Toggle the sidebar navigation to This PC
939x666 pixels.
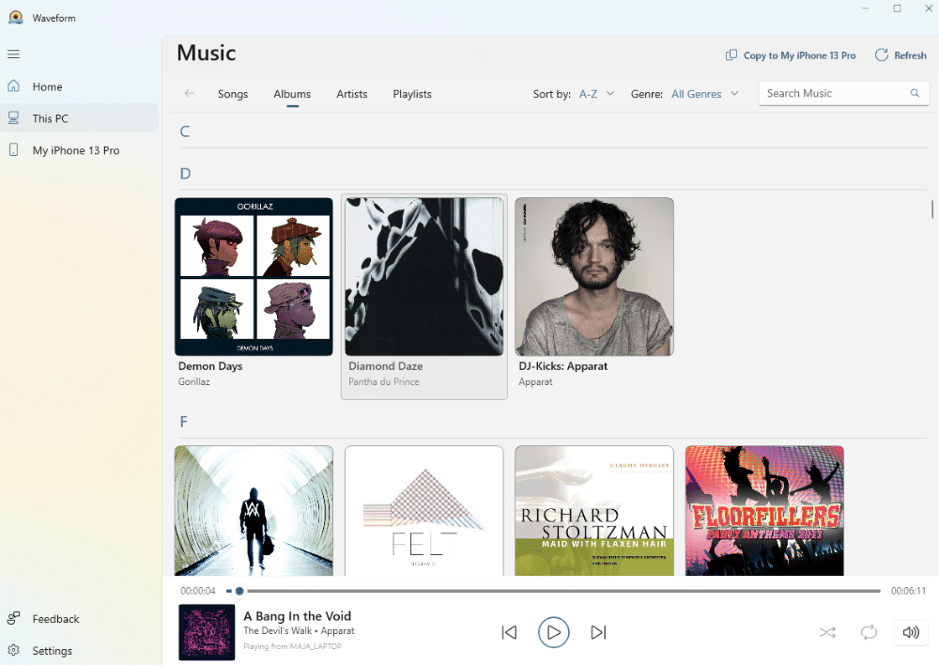pyautogui.click(x=48, y=118)
